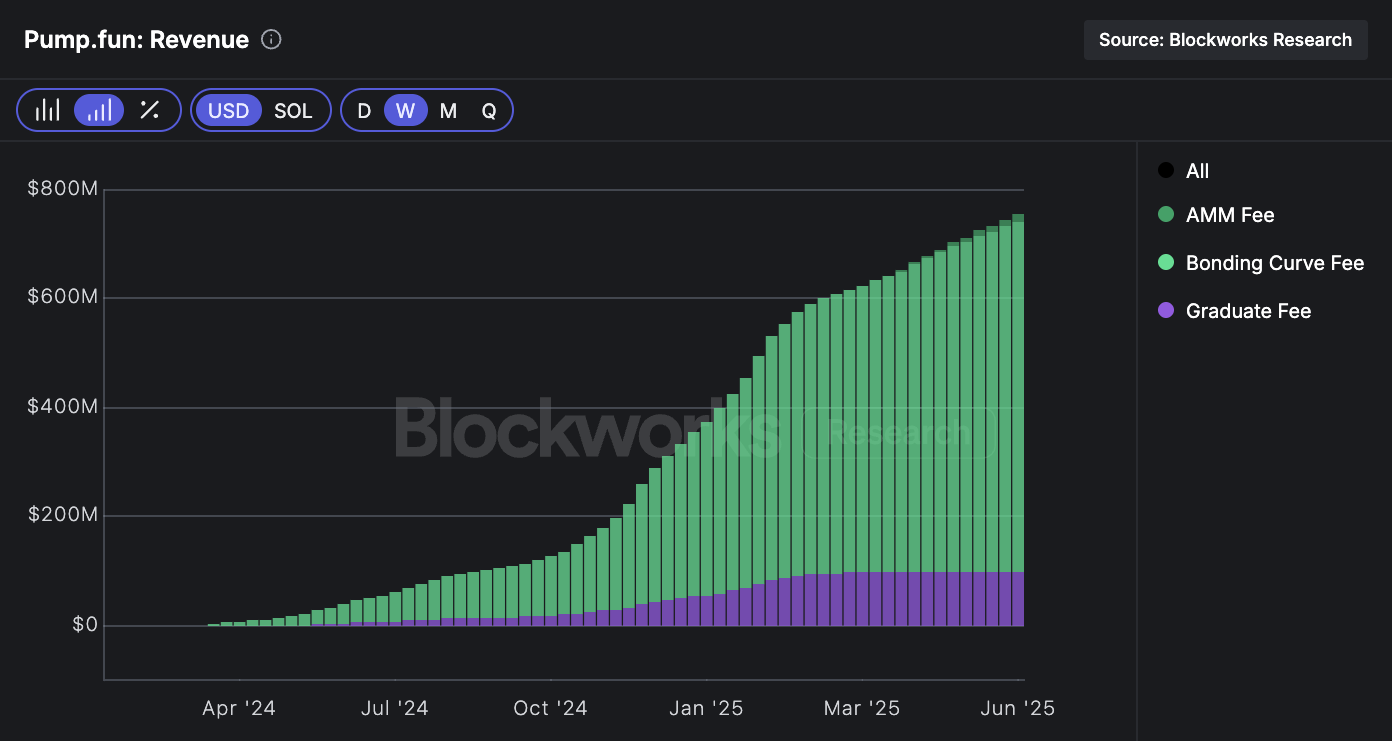
Task: Click the Oct '24 x-axis label
Action: point(550,708)
